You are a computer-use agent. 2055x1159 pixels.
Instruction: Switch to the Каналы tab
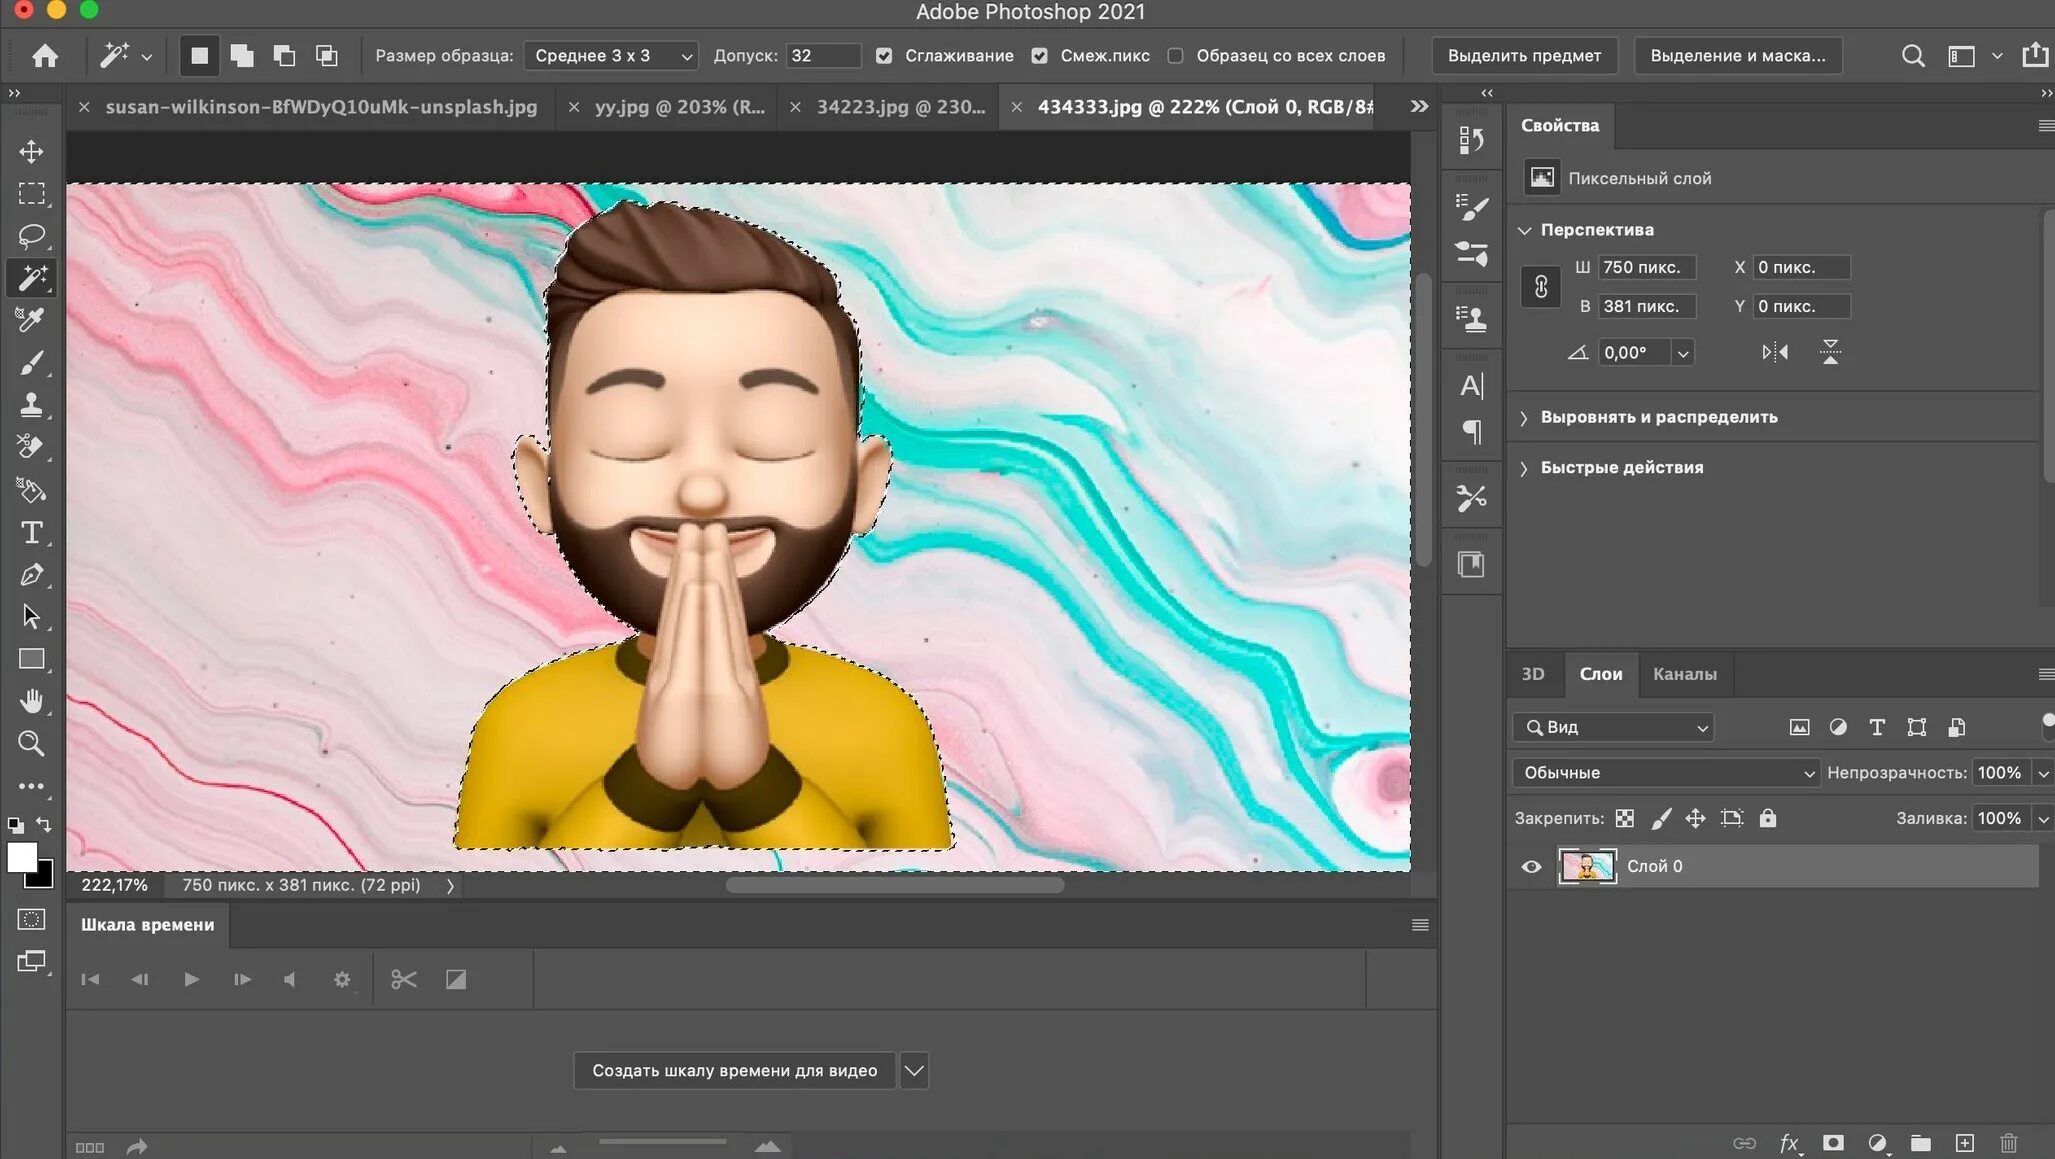click(x=1684, y=674)
